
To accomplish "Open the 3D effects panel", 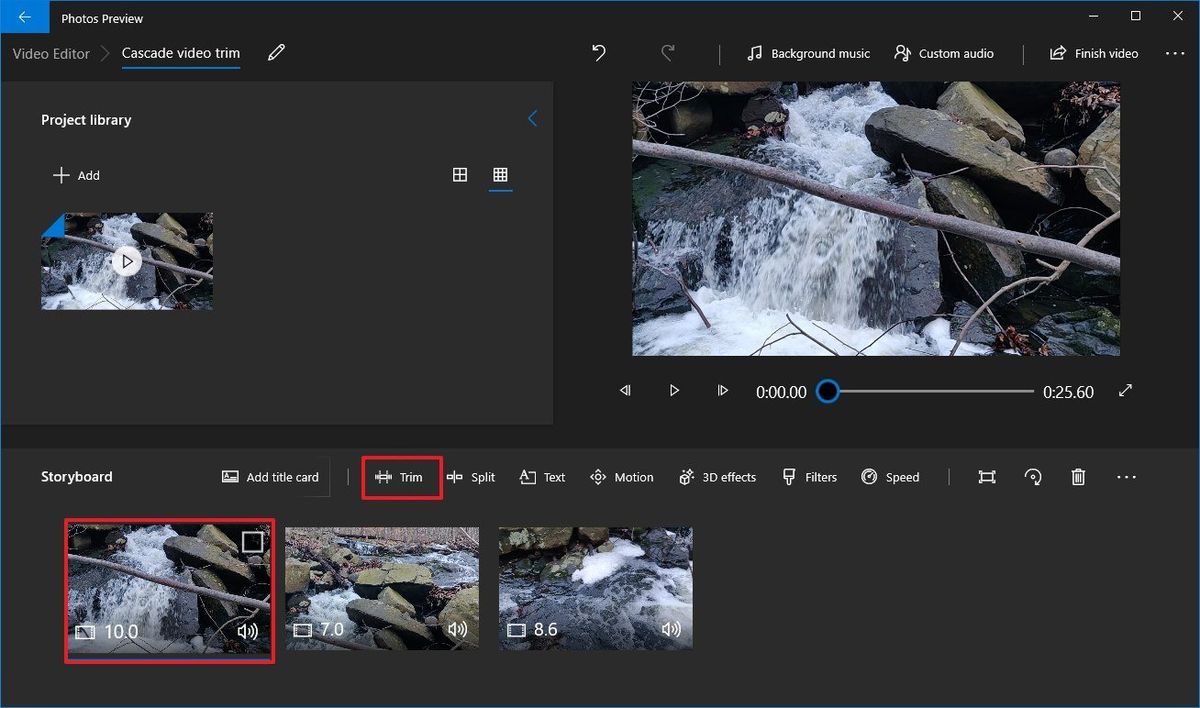I will [717, 477].
